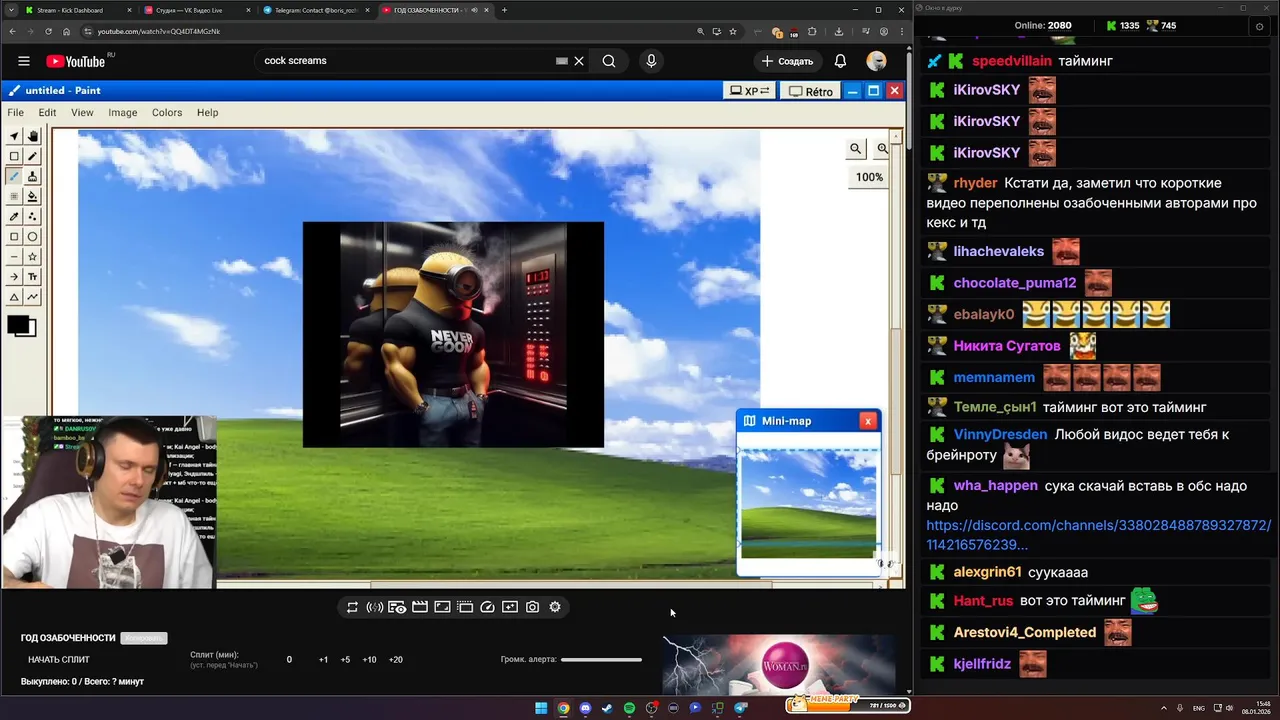Viewport: 1280px width, 720px height.
Task: Select the ellipse shape tool
Action: point(32,237)
